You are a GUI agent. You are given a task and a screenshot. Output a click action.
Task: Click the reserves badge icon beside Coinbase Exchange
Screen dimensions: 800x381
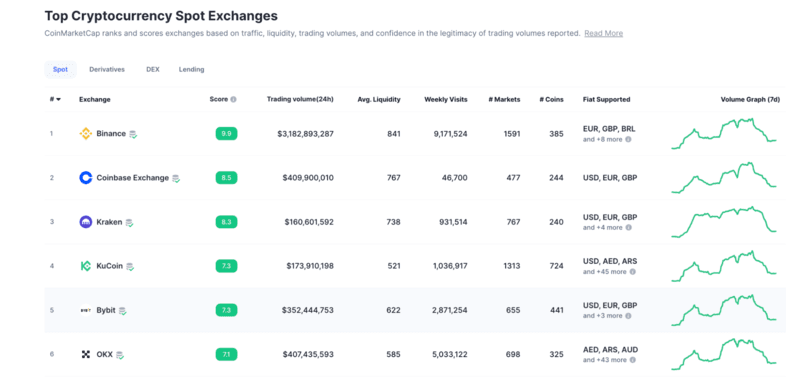(x=176, y=178)
